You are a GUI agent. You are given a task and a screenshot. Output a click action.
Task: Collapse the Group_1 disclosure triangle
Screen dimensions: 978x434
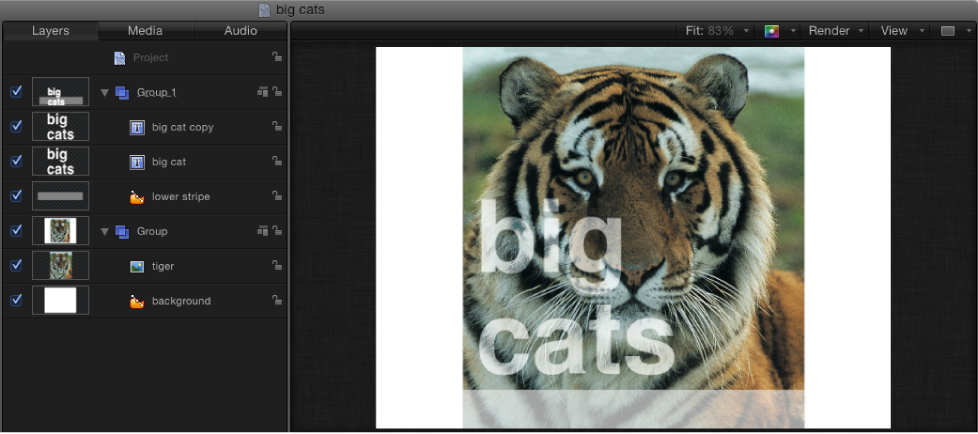click(105, 93)
